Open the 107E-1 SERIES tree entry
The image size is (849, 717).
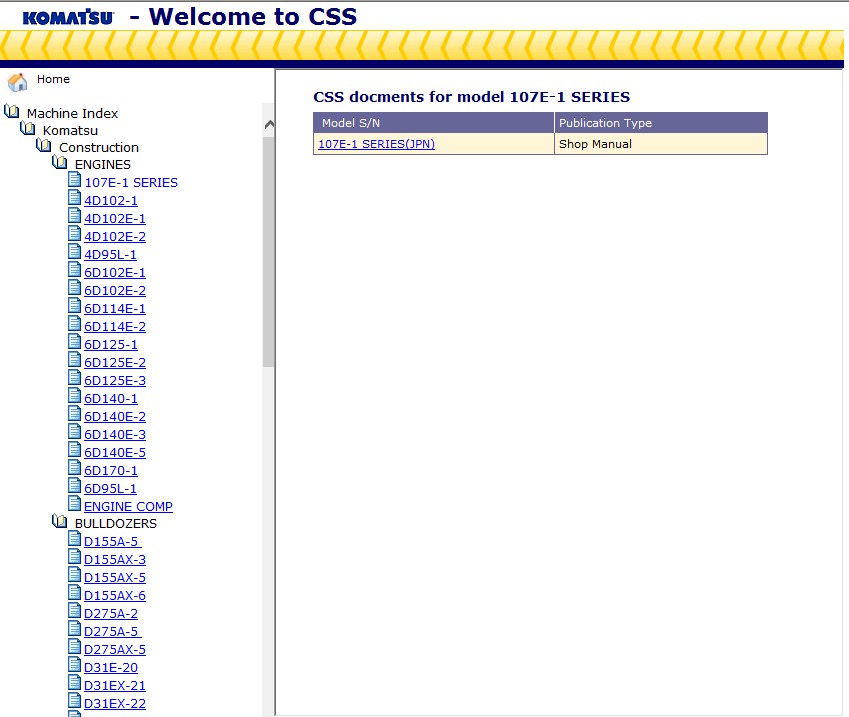pyautogui.click(x=131, y=182)
